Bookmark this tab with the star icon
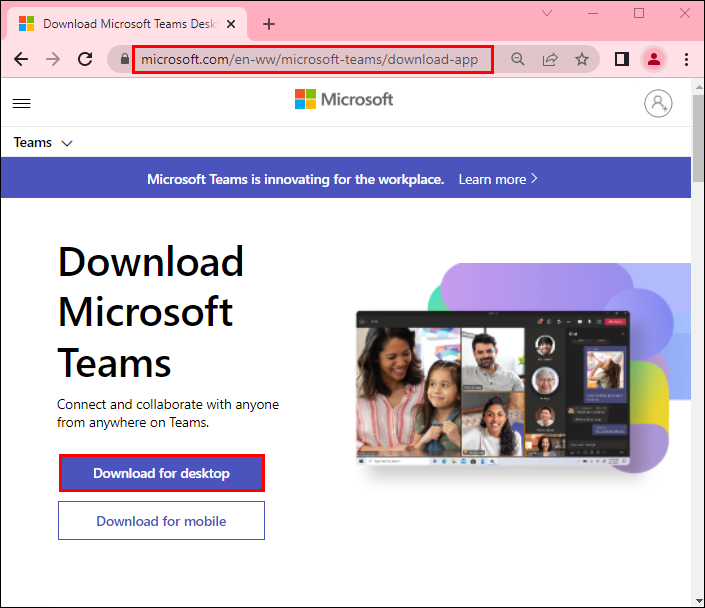Screen dimensions: 705x608 tap(582, 59)
